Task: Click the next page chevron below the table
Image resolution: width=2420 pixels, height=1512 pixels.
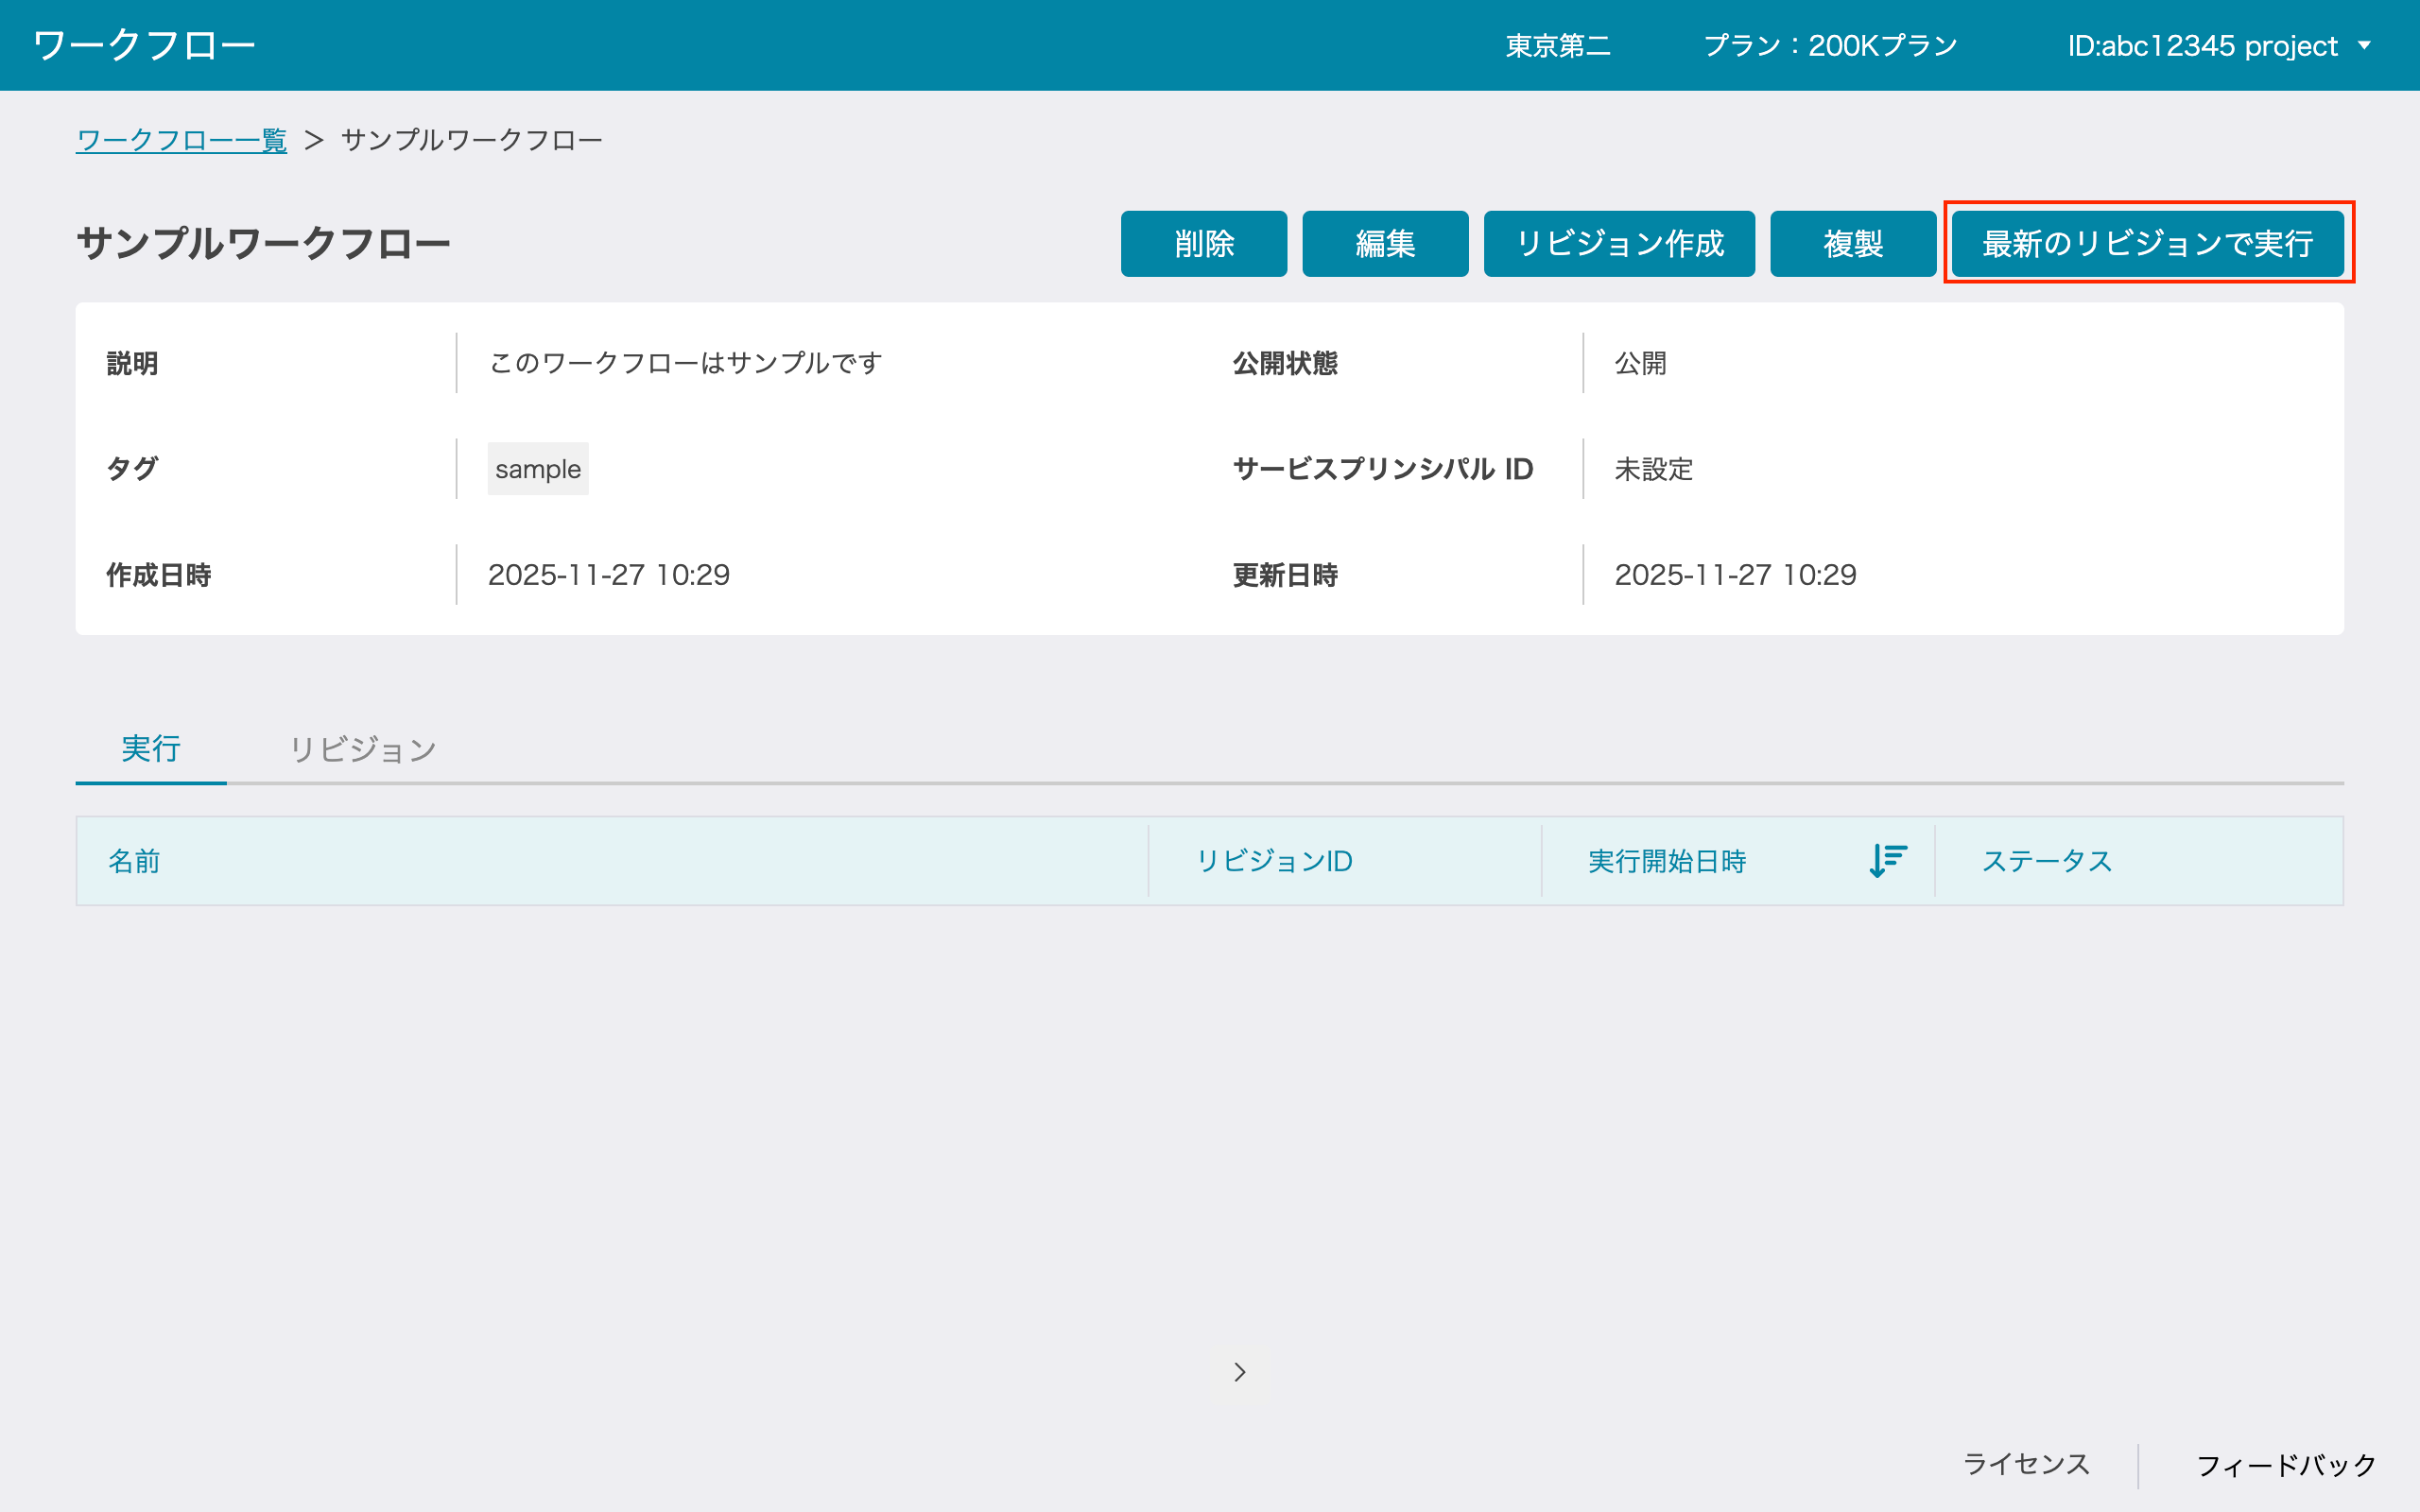Action: [1240, 1371]
